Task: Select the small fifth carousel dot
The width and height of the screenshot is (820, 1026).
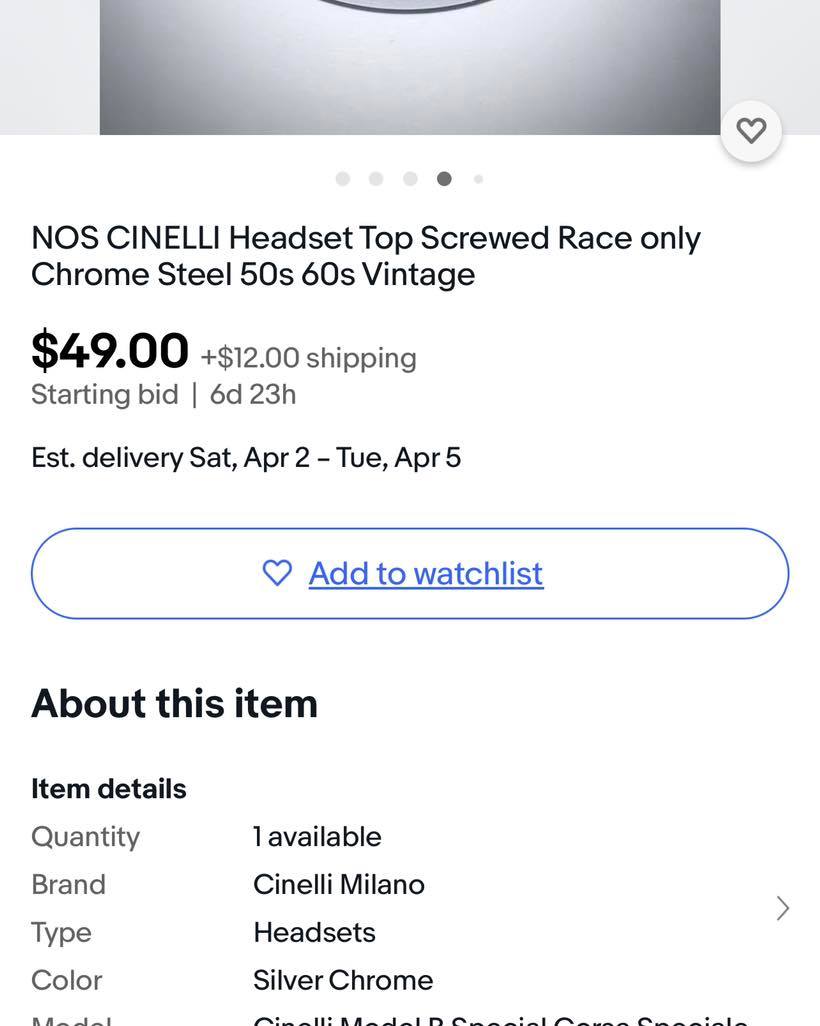Action: [x=478, y=179]
